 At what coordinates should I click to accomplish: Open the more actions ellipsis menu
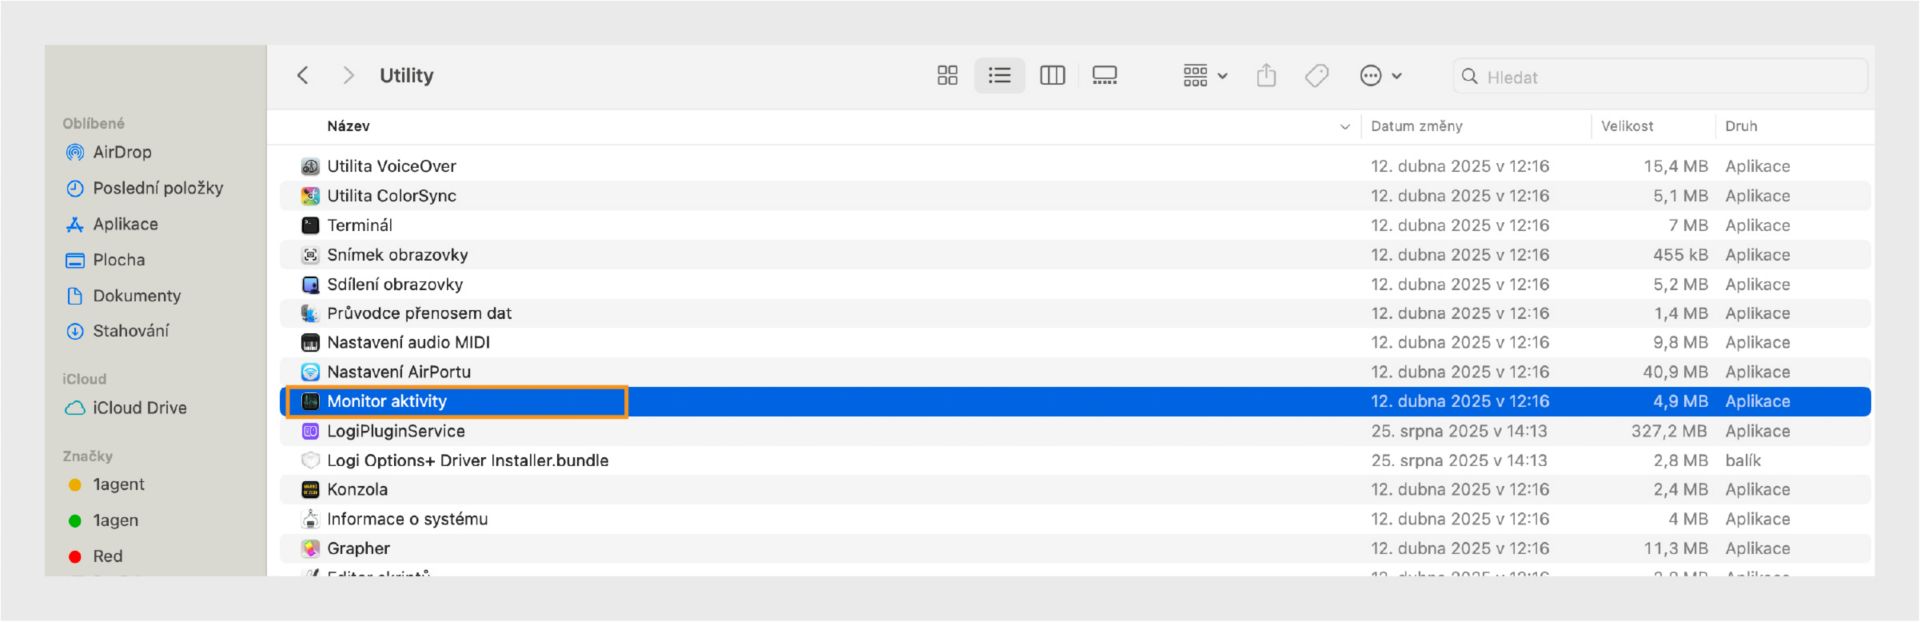point(1380,76)
